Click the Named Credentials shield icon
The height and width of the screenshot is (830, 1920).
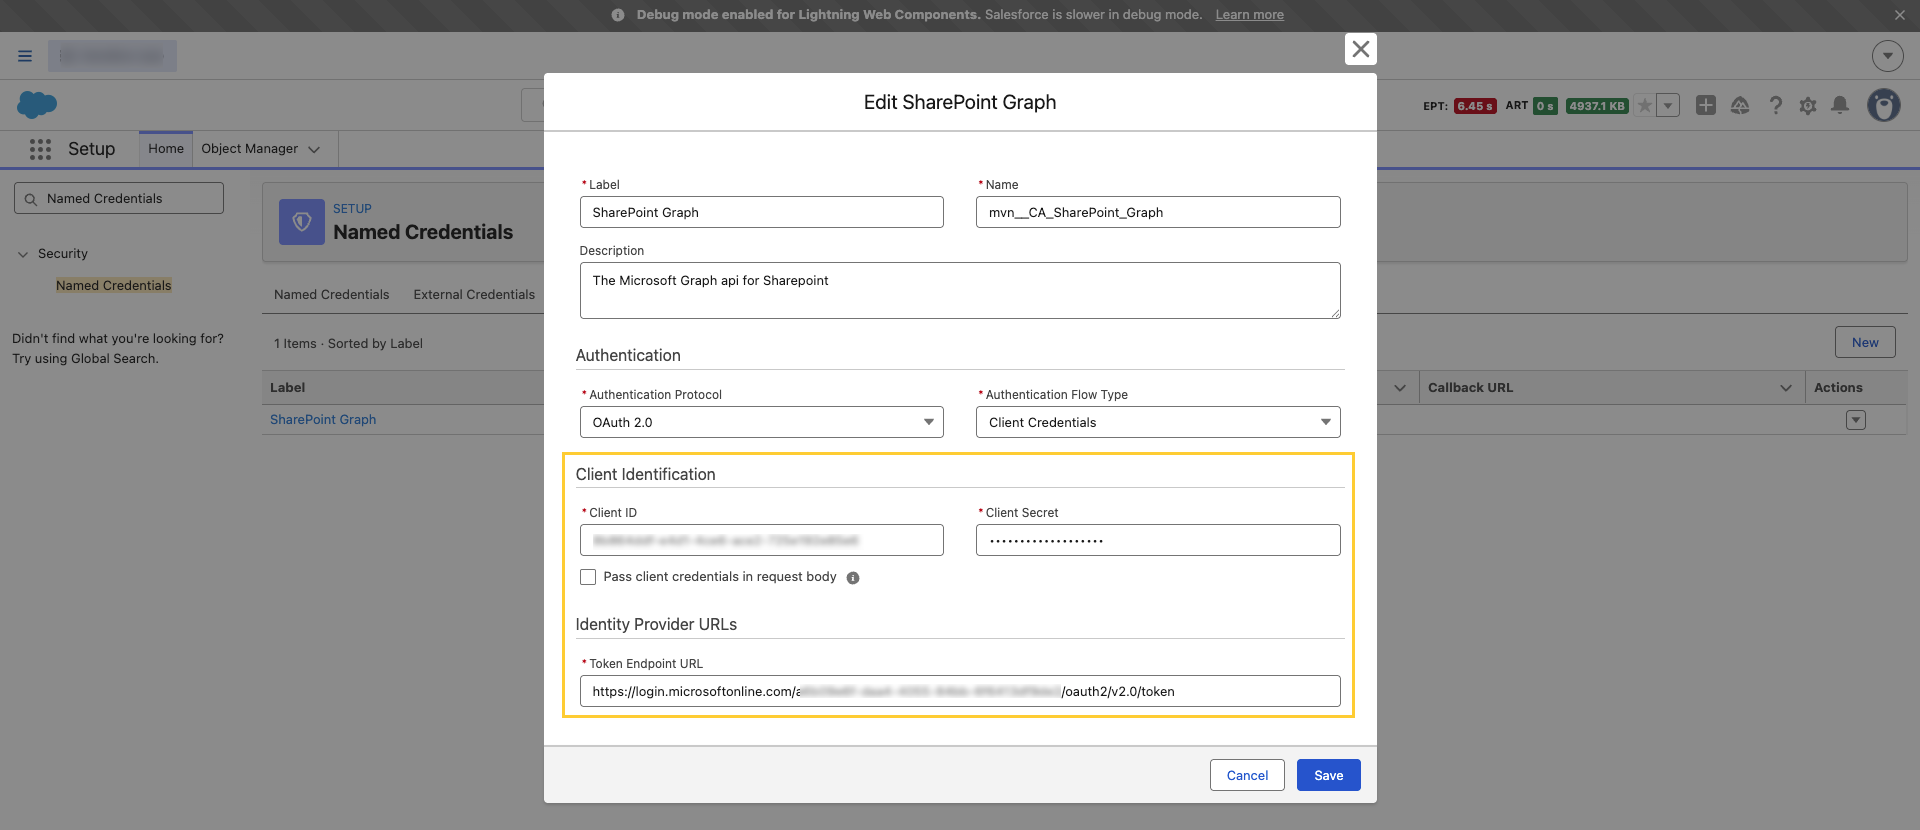[x=302, y=222]
